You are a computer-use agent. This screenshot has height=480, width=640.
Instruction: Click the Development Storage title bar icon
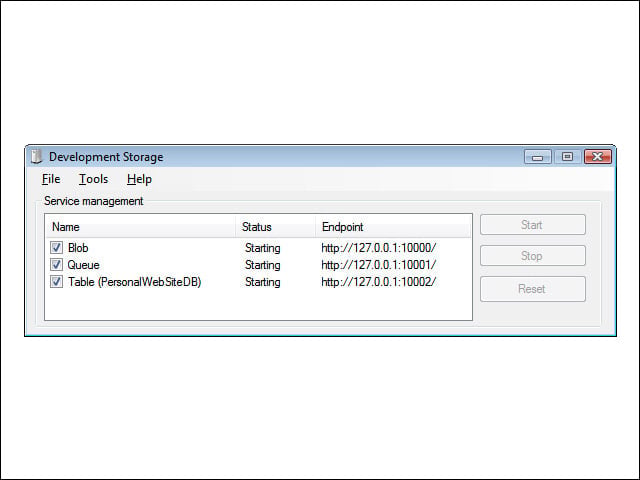tap(37, 156)
